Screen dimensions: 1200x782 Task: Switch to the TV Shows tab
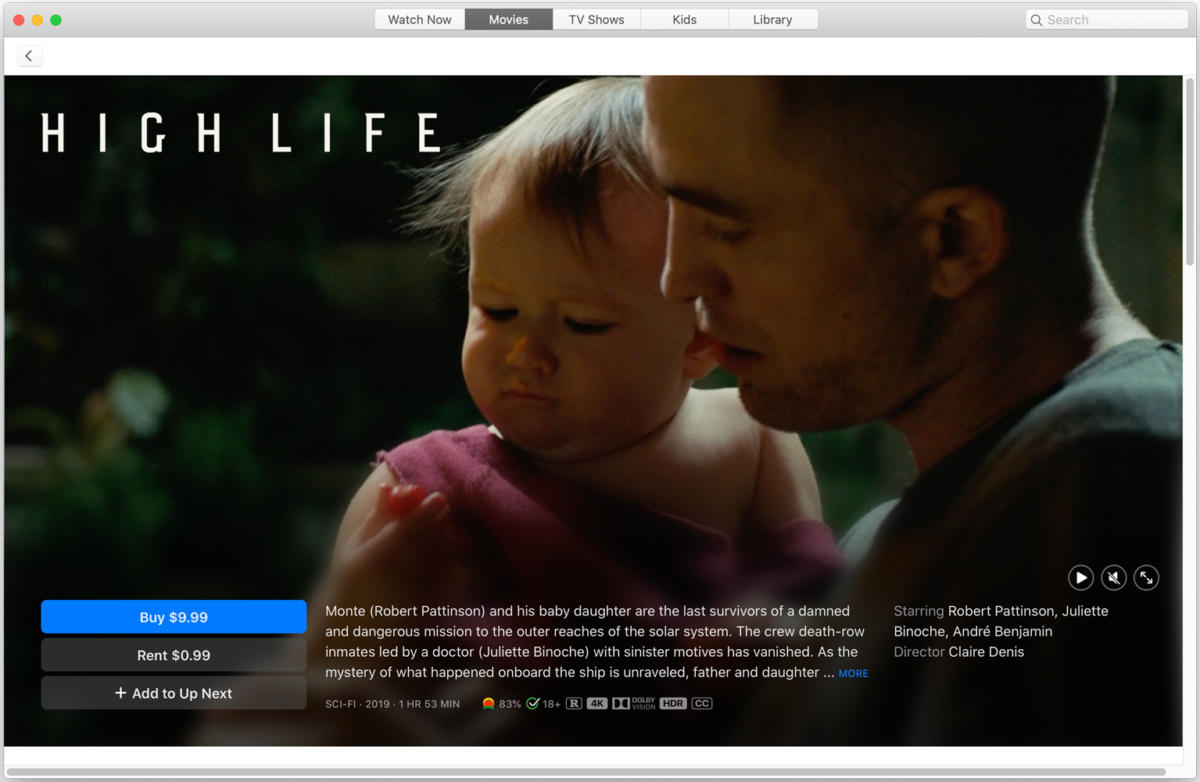point(596,18)
